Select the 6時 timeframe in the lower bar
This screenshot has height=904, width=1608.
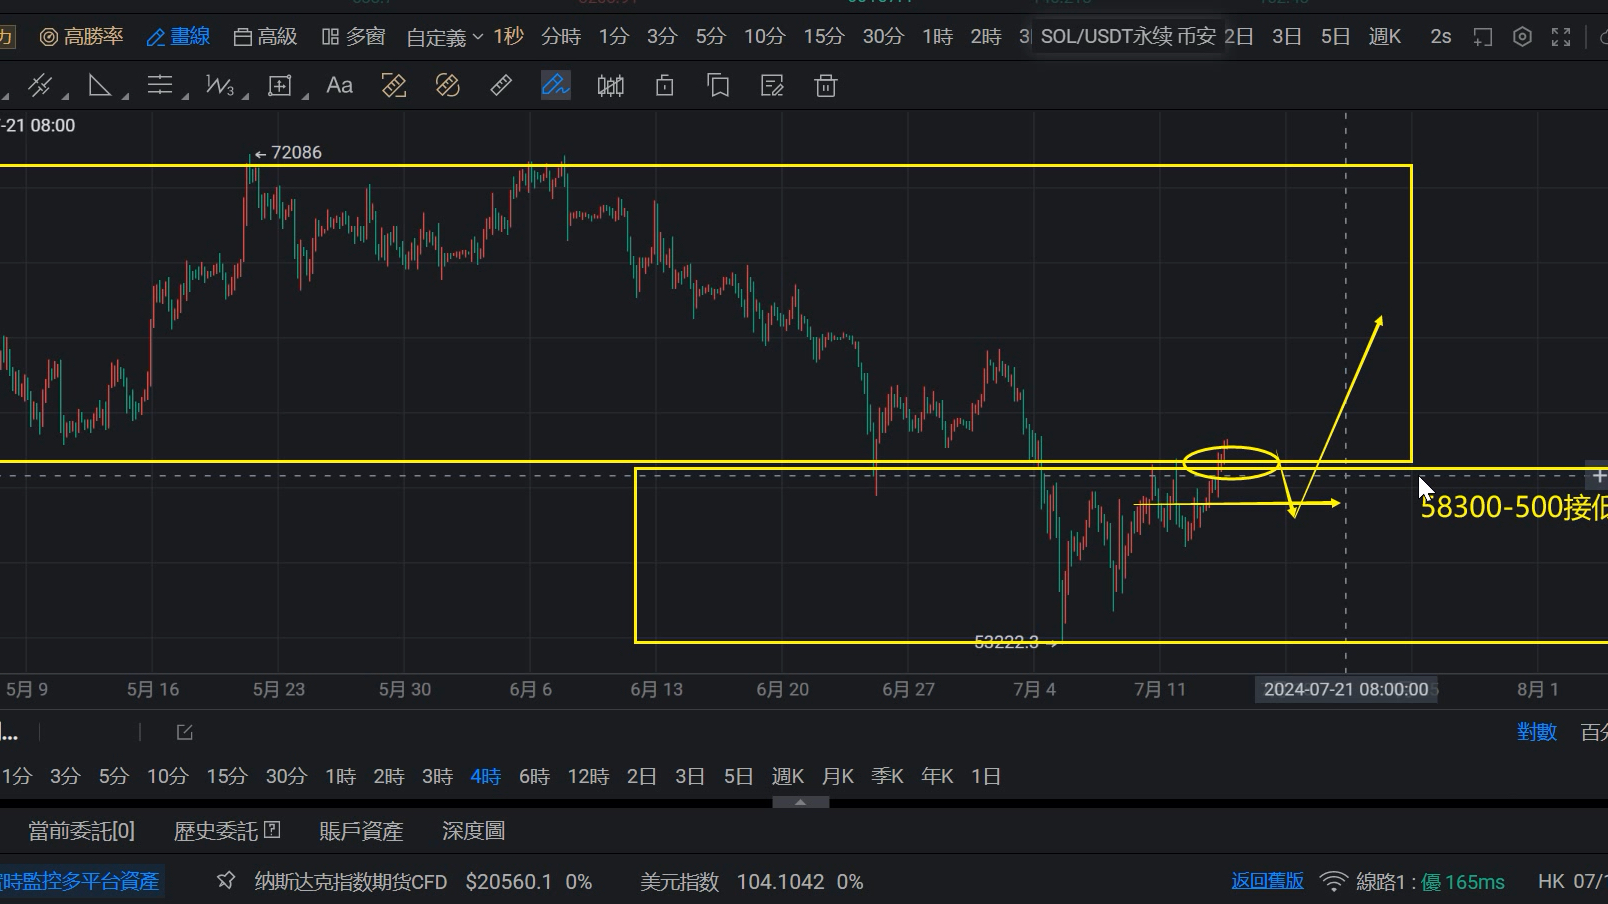click(x=534, y=776)
